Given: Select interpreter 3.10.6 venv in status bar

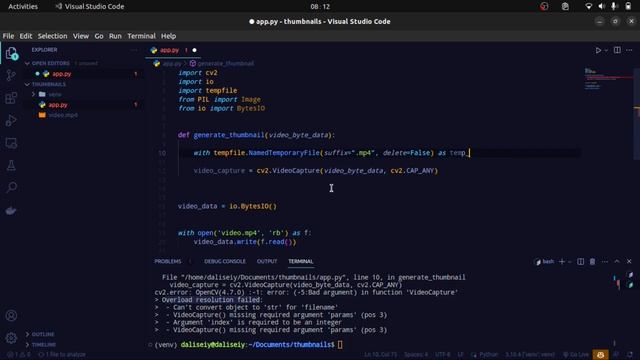Looking at the screenshot, I should click(x=530, y=355).
